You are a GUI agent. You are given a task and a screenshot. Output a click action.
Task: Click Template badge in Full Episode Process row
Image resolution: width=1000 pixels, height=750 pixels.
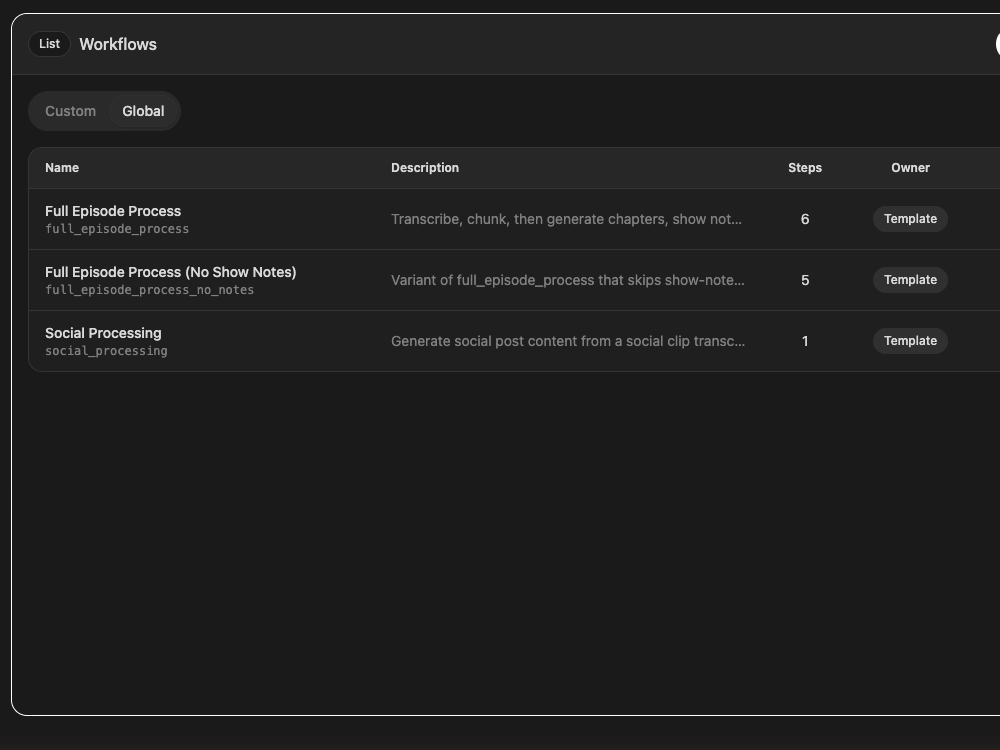pyautogui.click(x=910, y=219)
